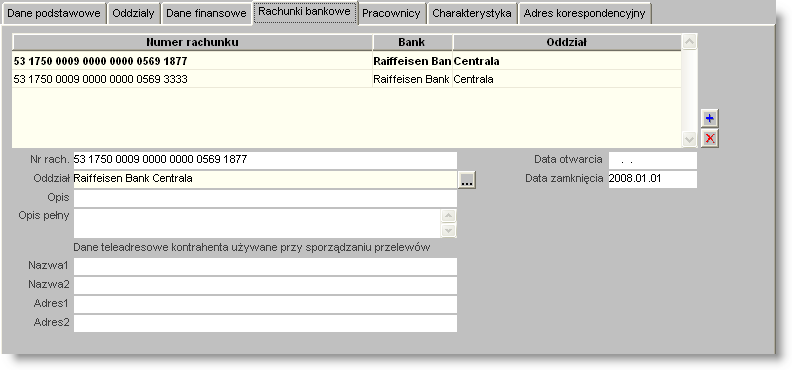Sort by Numer rachunku column header

[192, 42]
